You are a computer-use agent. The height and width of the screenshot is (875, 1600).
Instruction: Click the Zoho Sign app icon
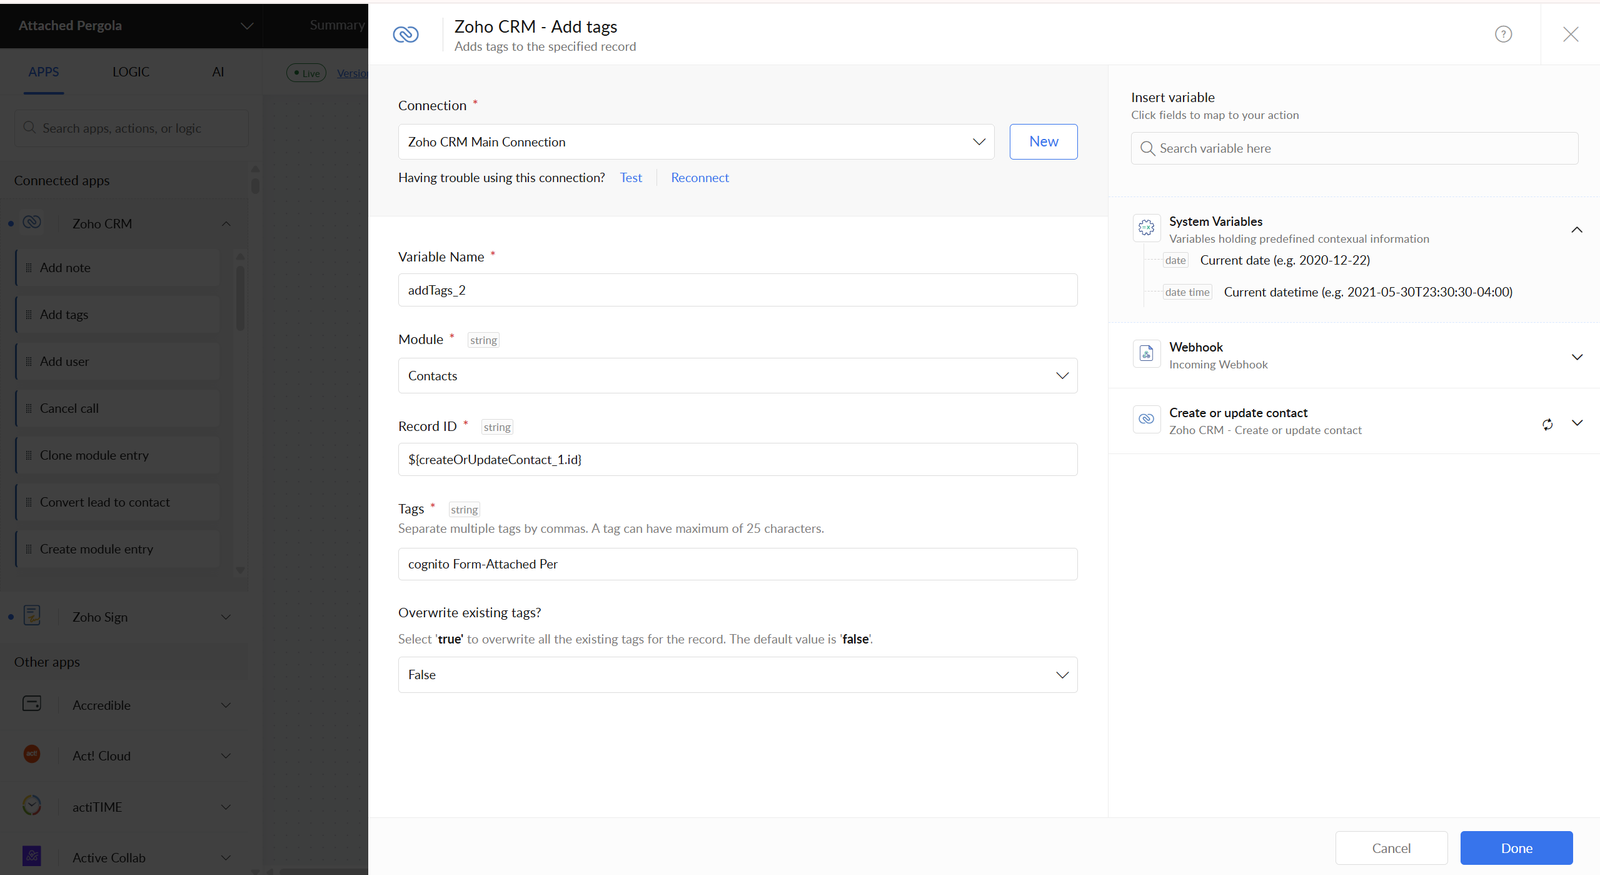pos(32,615)
